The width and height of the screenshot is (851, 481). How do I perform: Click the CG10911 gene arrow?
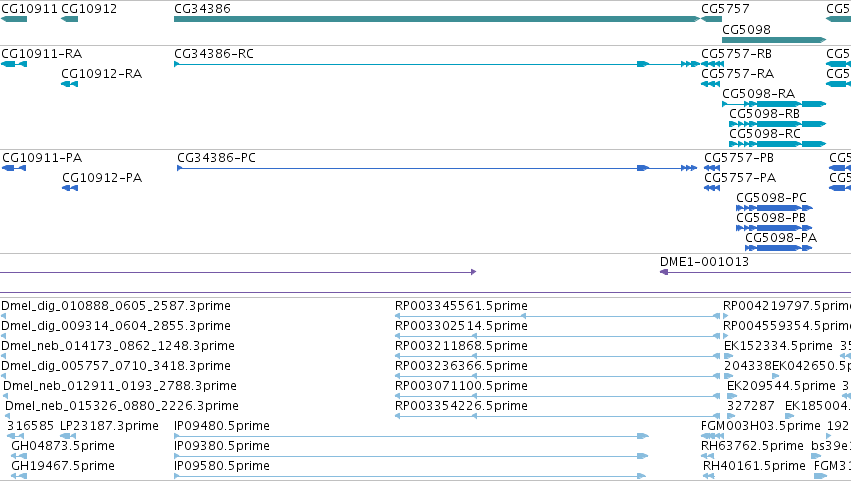(14, 19)
